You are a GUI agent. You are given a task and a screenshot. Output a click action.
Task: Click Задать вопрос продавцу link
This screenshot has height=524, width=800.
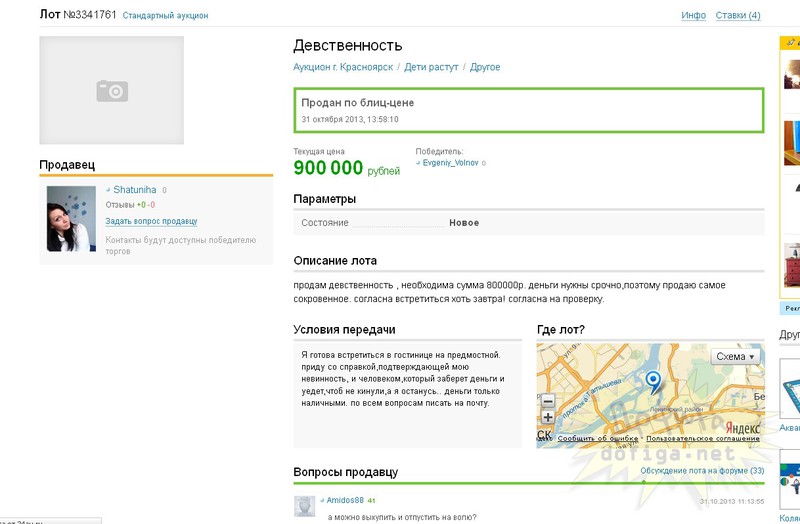151,221
